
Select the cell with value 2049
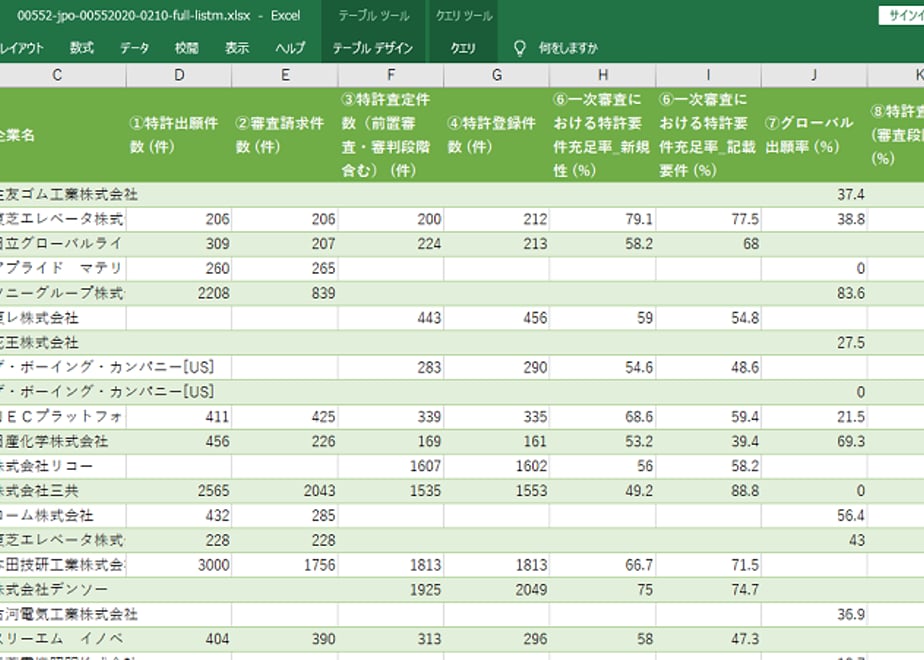click(497, 590)
